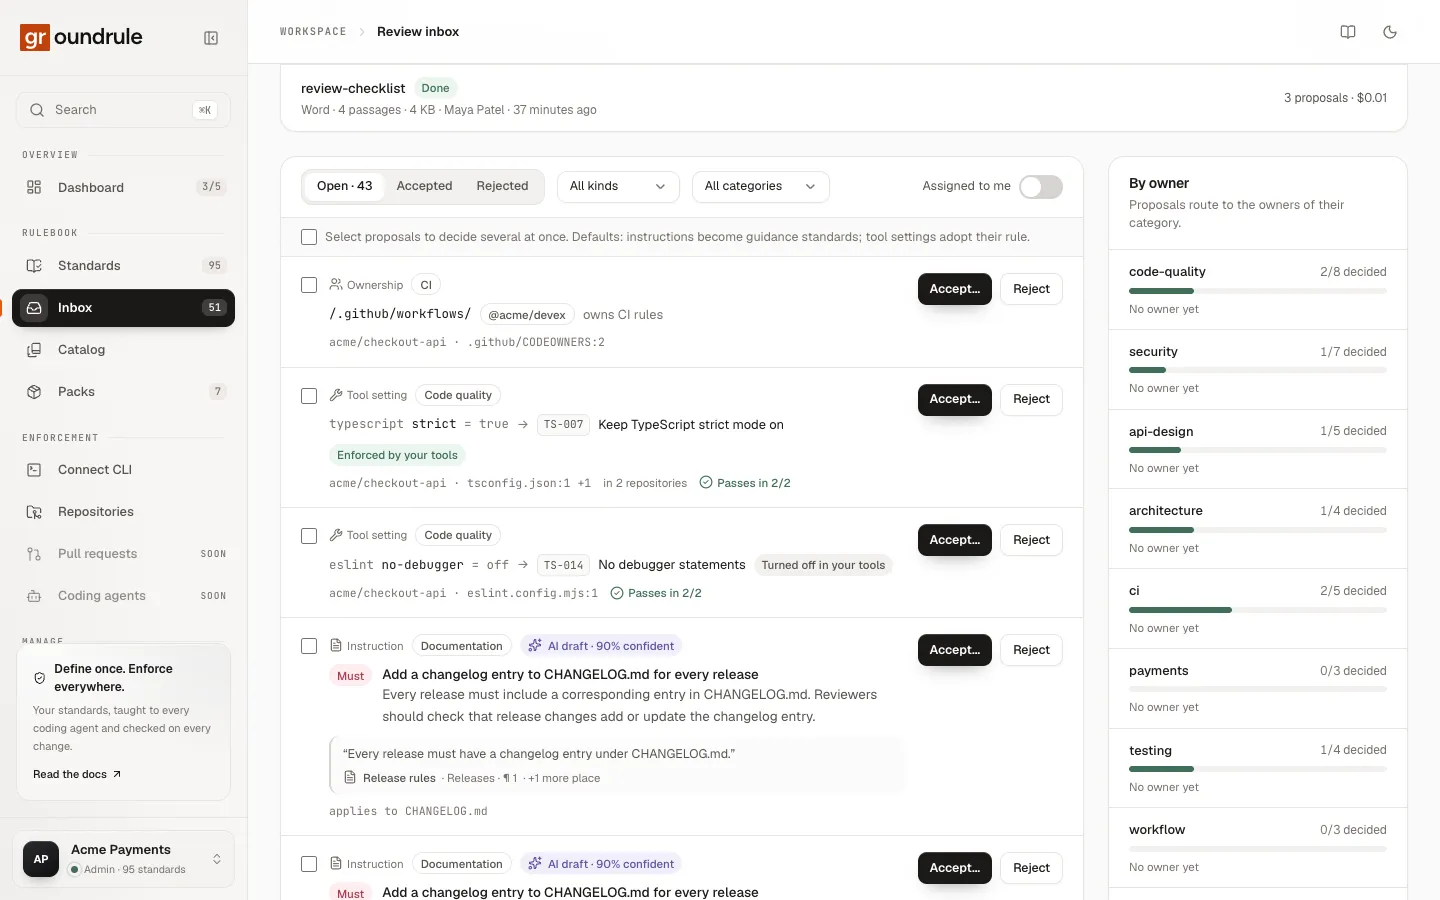The height and width of the screenshot is (900, 1440).
Task: Toggle the Assigned to me switch
Action: pyautogui.click(x=1041, y=187)
